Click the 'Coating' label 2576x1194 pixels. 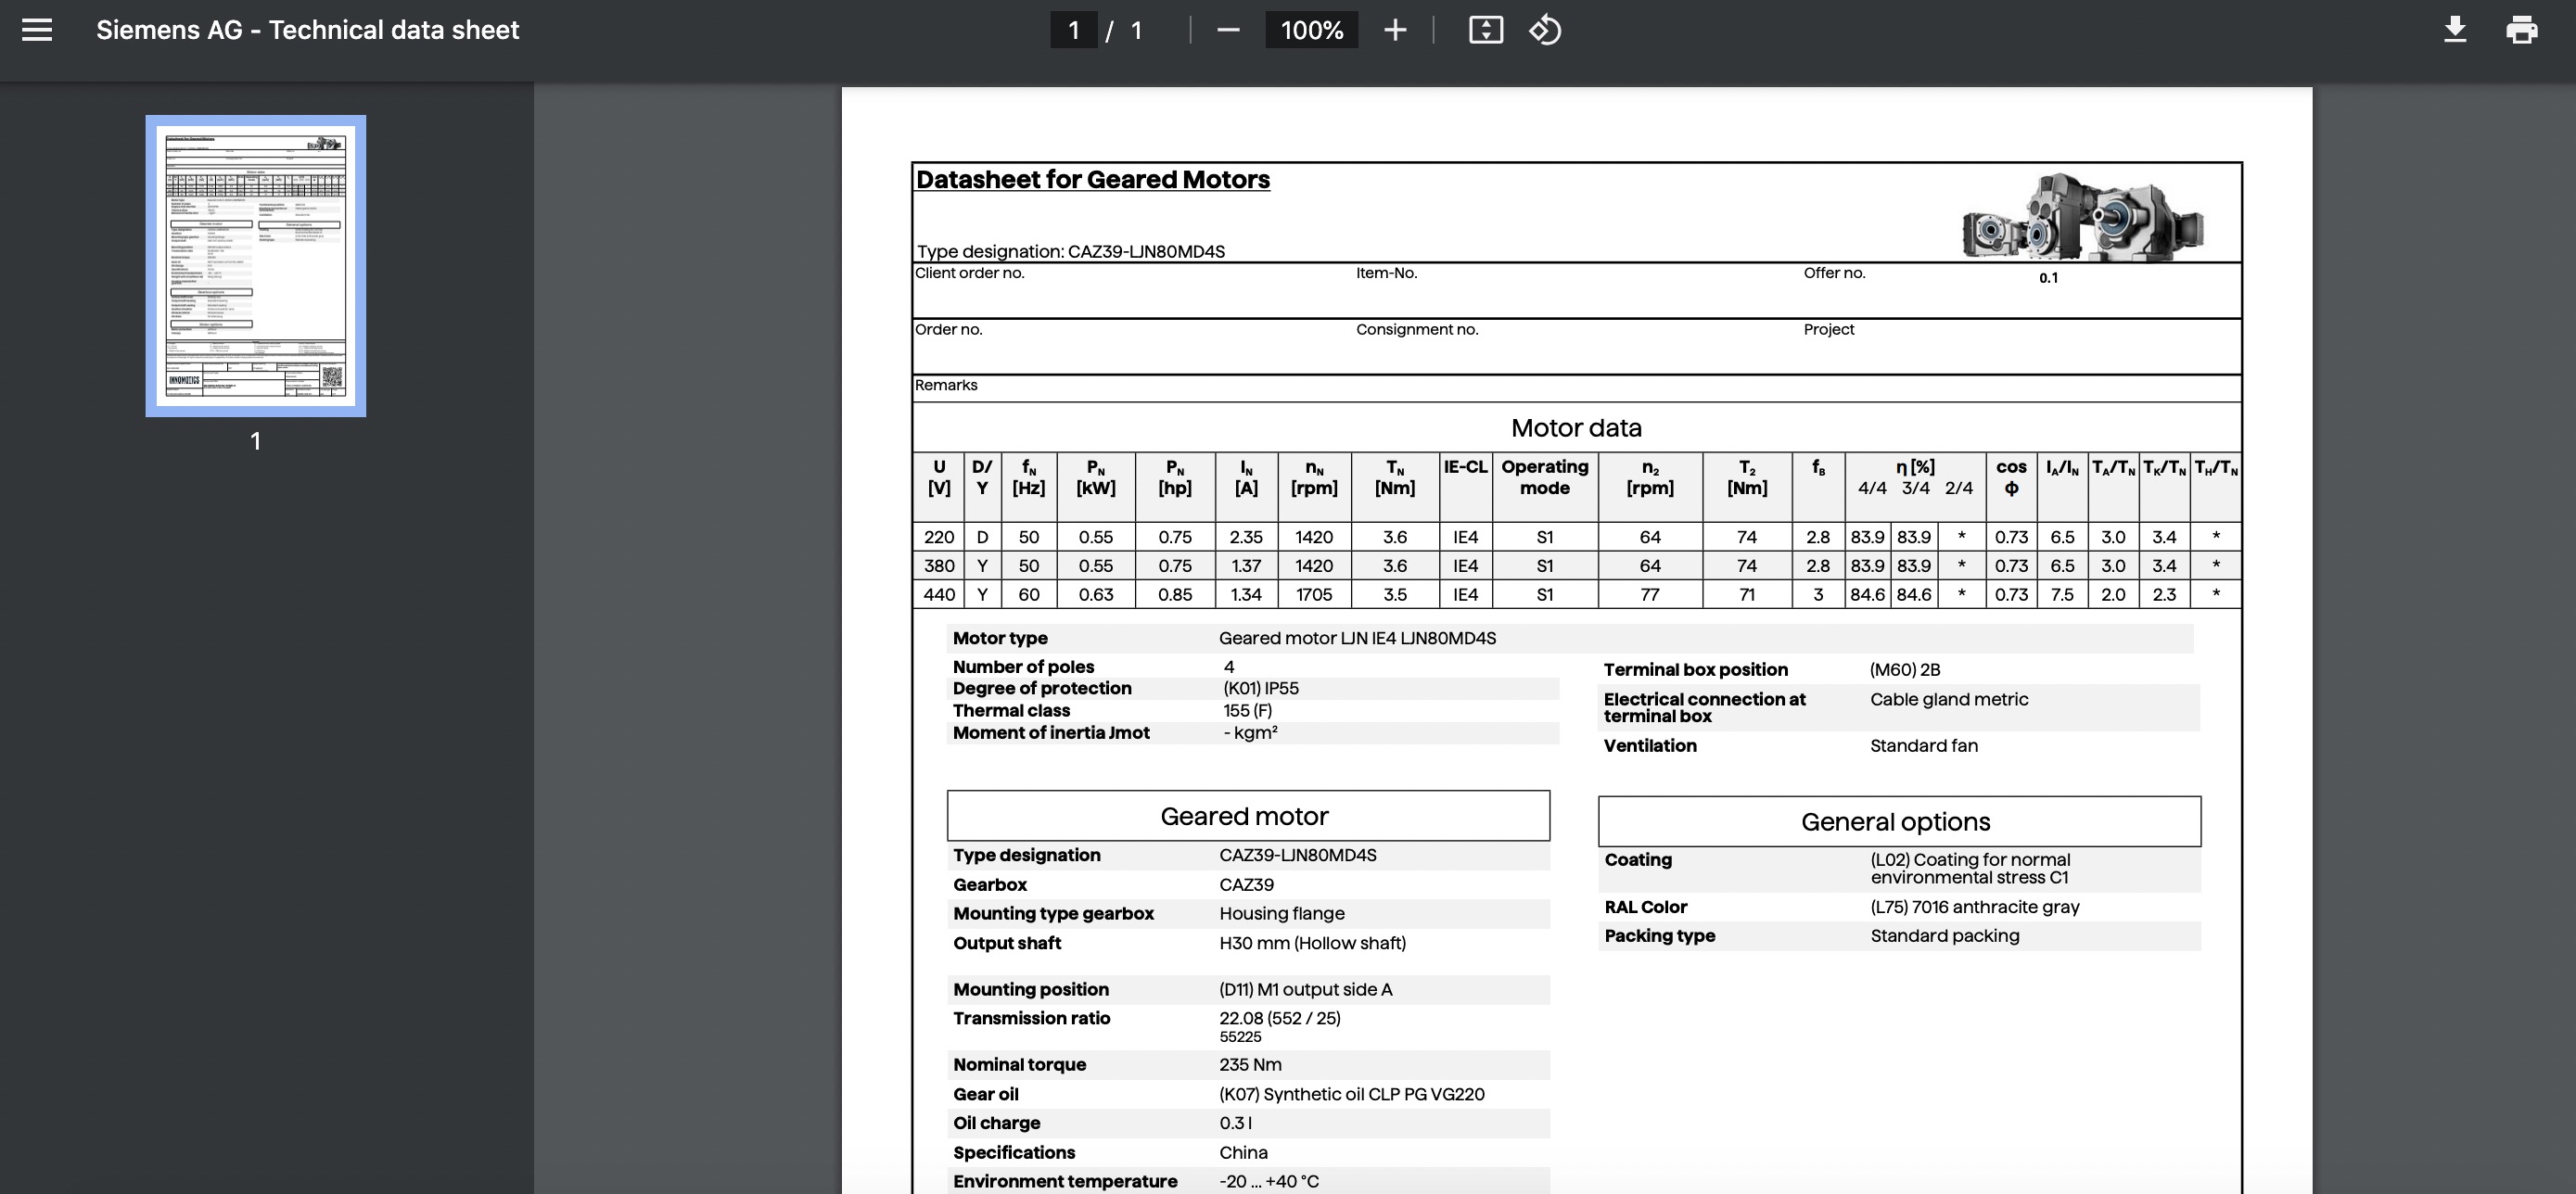[x=1637, y=860]
